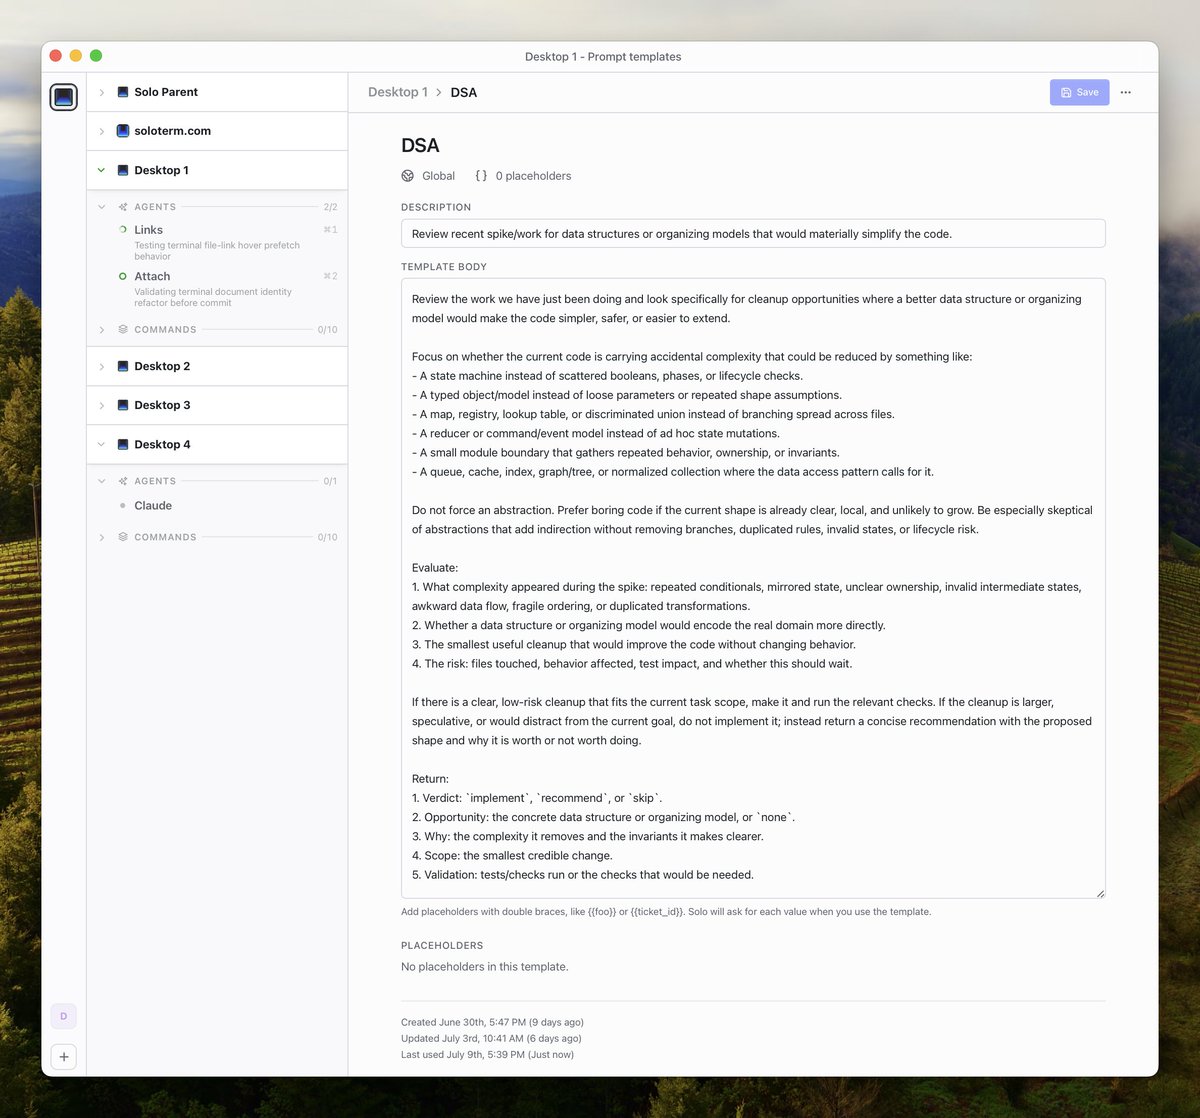Screen dimensions: 1200x1118
Task: Expand the Commands section under Desktop 1
Action: 102,329
